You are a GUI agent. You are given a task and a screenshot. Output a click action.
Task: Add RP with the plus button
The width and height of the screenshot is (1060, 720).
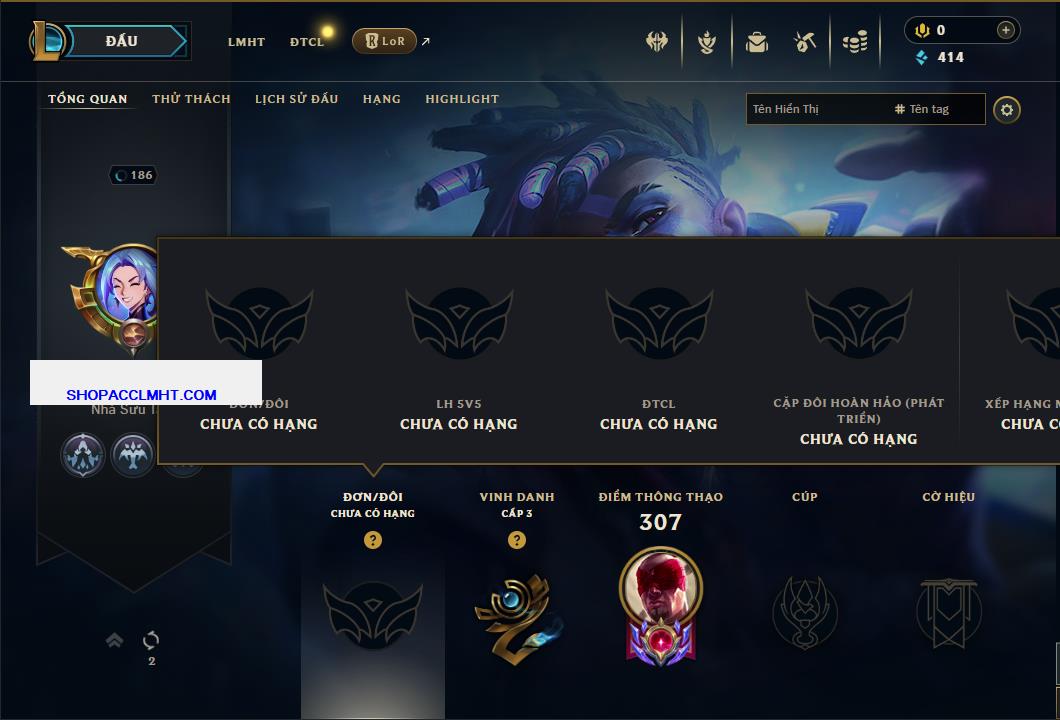tap(1006, 30)
